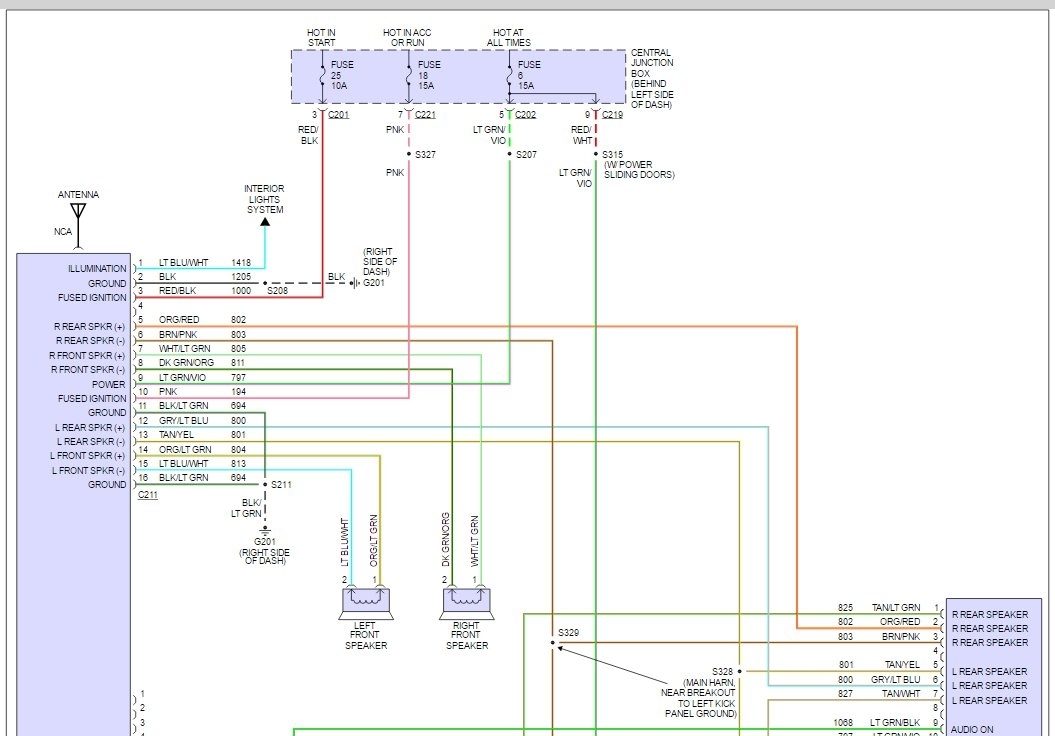Click the G201 ground symbol below S211

265,532
